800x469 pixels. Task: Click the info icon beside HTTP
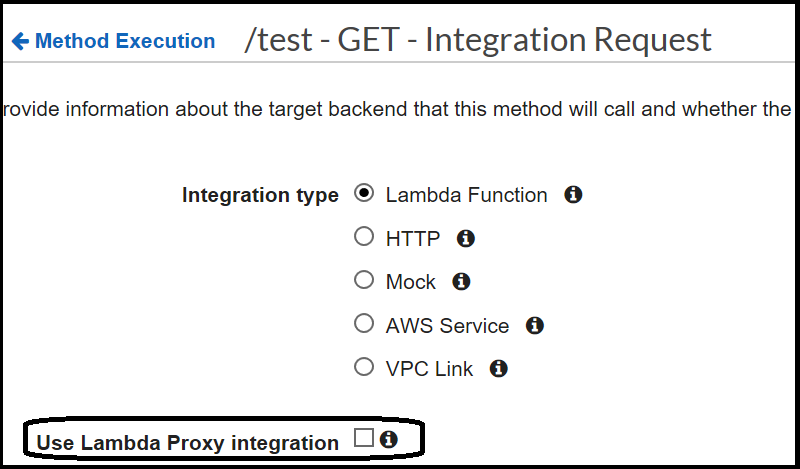465,239
